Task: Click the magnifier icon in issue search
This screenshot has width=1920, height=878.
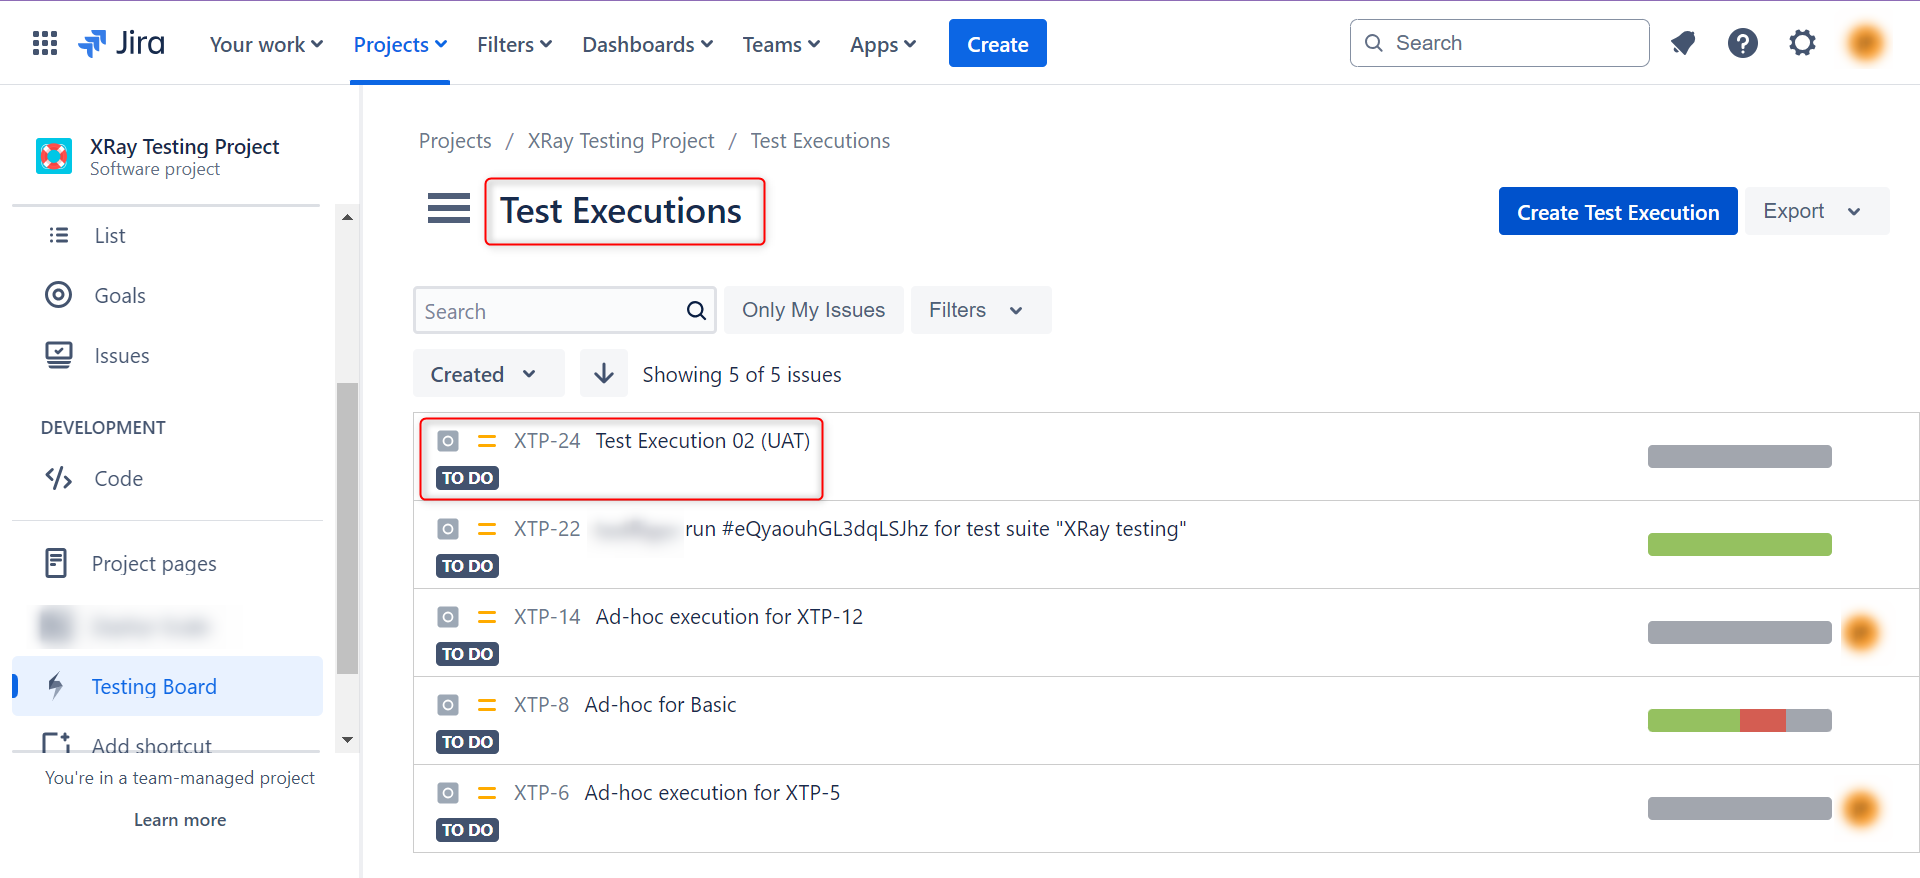Action: 696,311
